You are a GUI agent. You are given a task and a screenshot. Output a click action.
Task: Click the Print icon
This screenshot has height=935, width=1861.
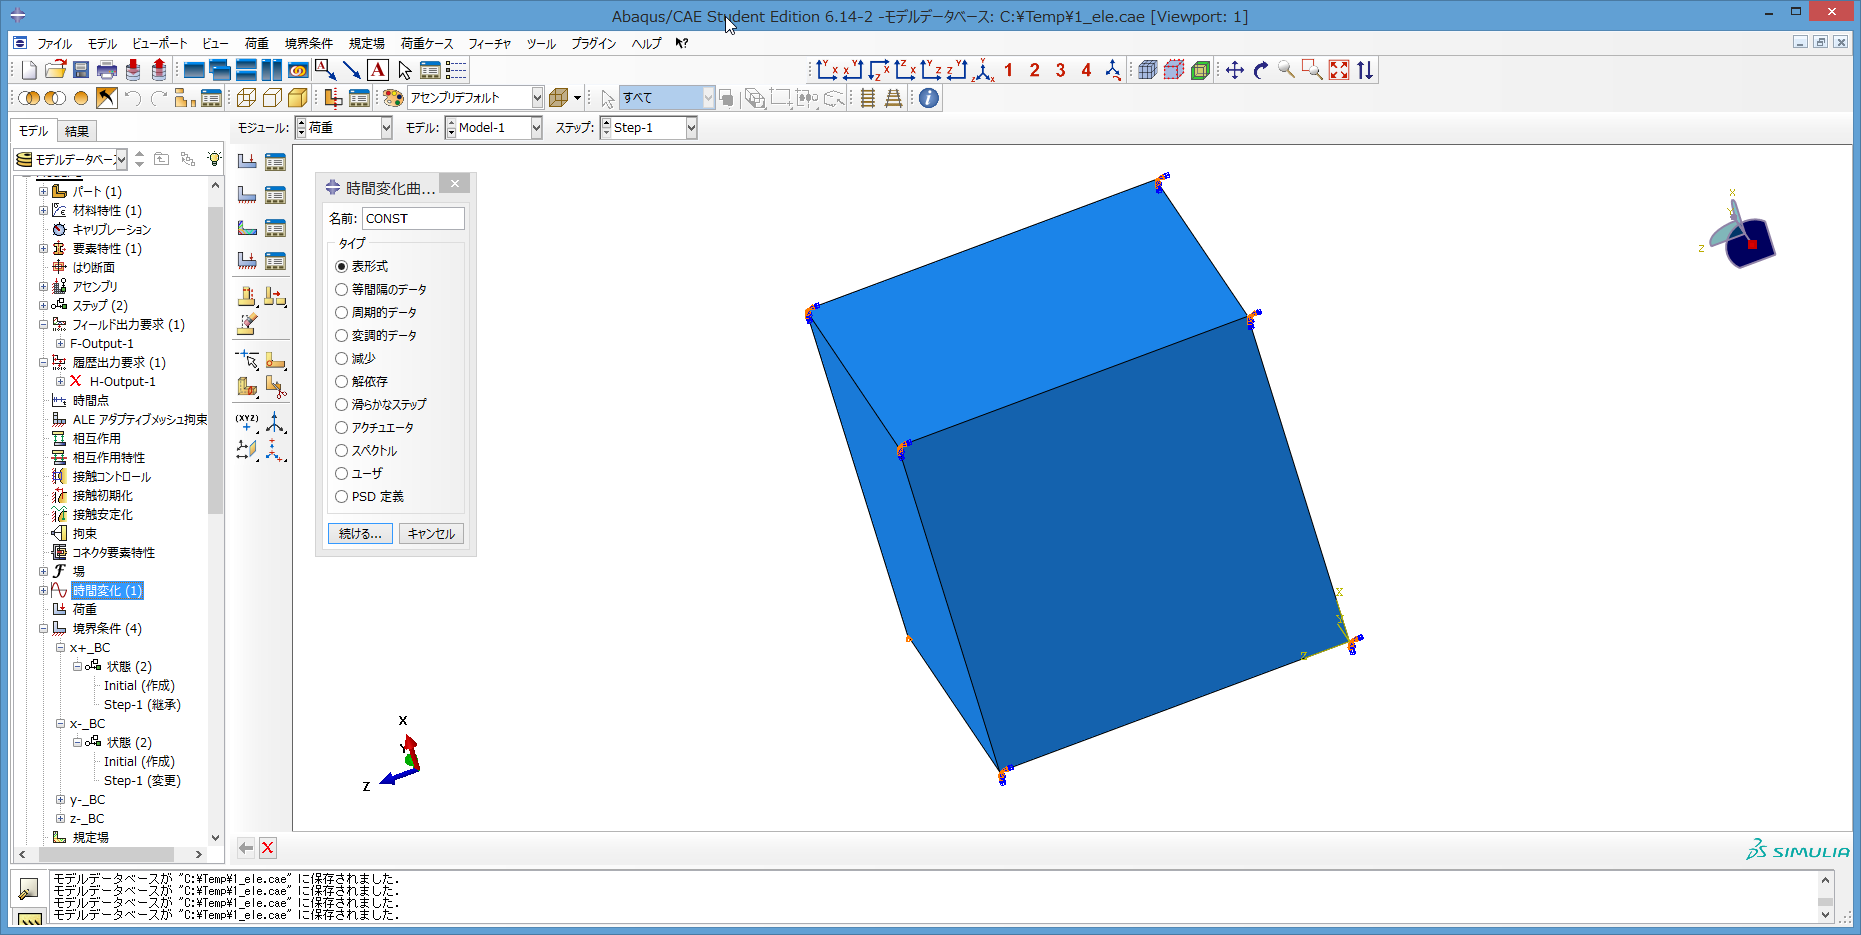tap(107, 70)
